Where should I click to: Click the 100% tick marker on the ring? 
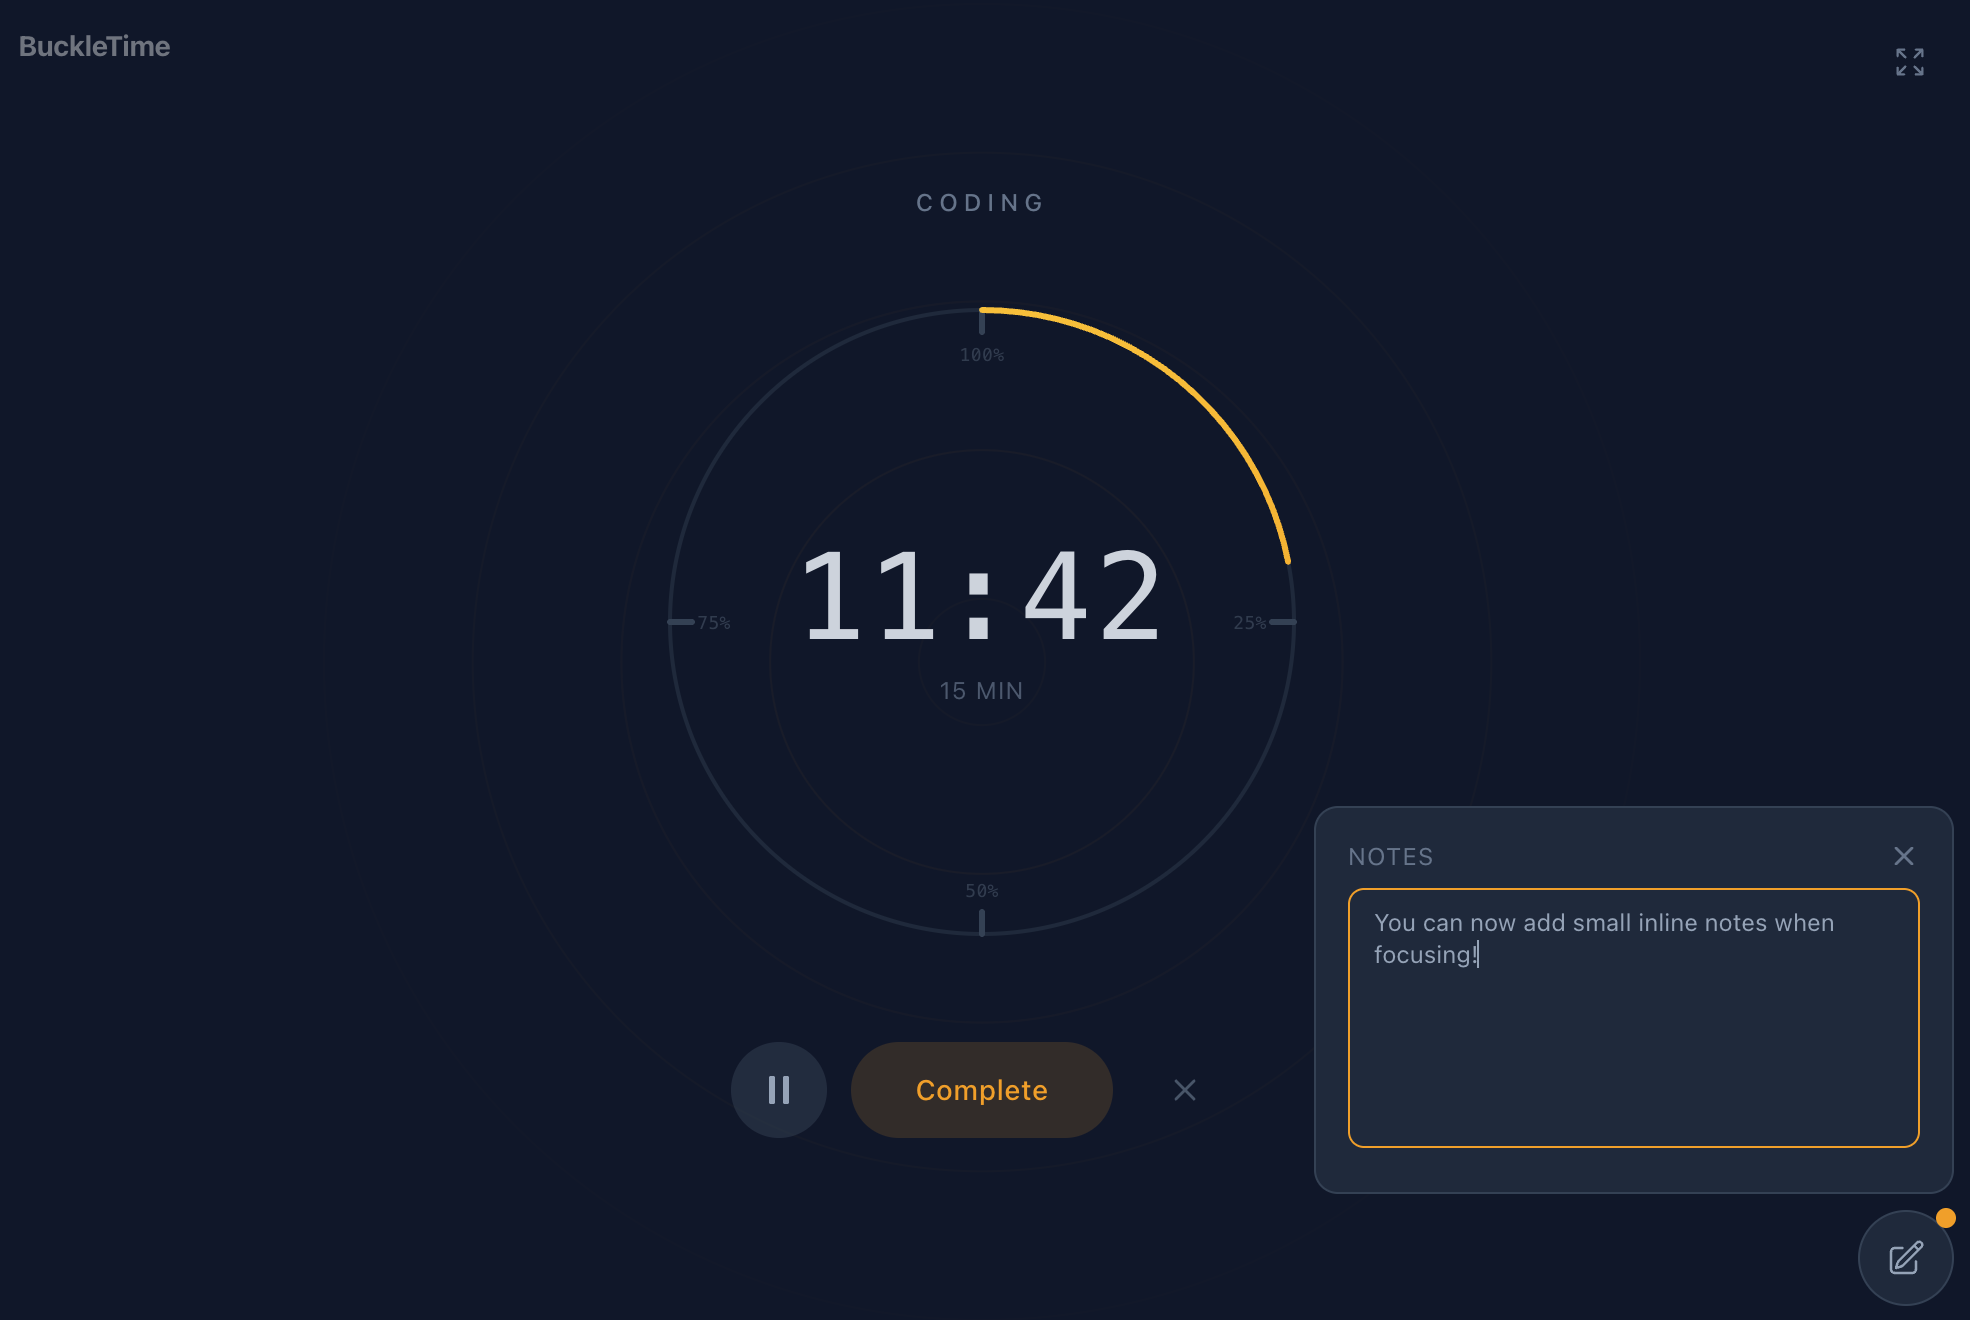(x=982, y=354)
